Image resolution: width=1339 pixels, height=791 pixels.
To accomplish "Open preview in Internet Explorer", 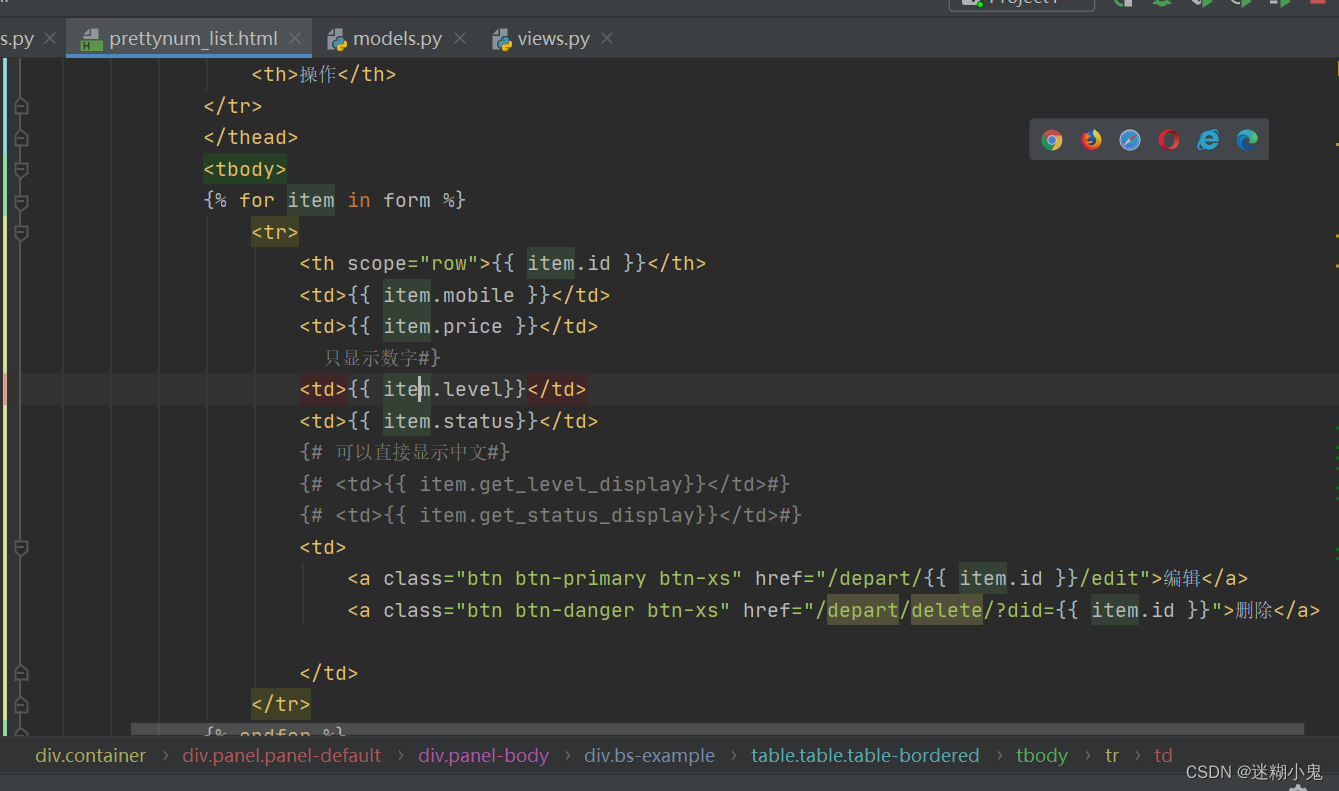I will 1208,140.
